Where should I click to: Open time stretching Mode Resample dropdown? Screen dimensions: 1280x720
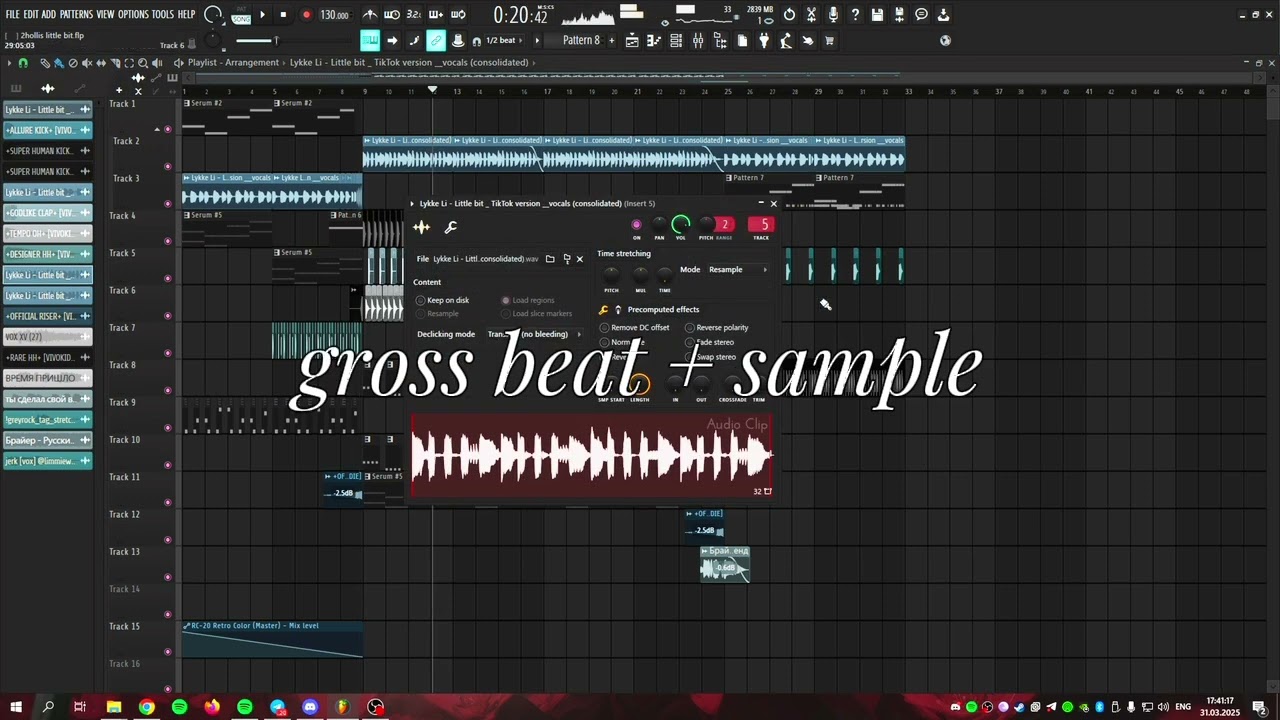738,269
